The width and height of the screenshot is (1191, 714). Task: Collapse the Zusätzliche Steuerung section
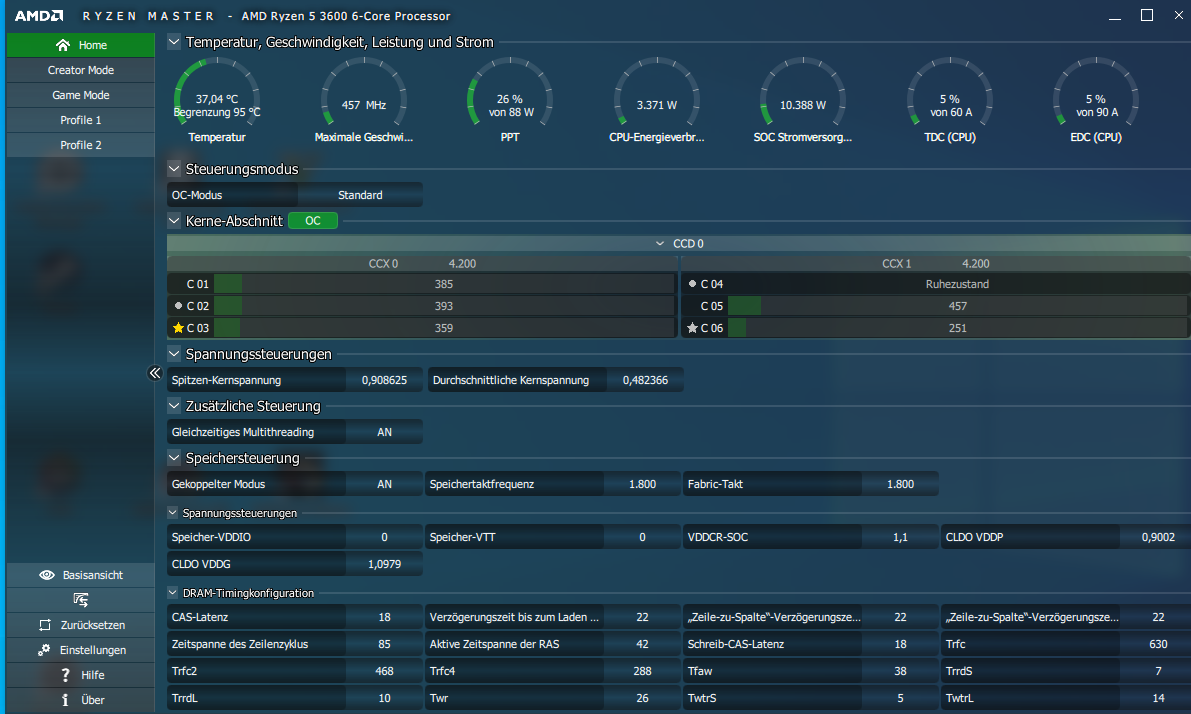[x=174, y=406]
